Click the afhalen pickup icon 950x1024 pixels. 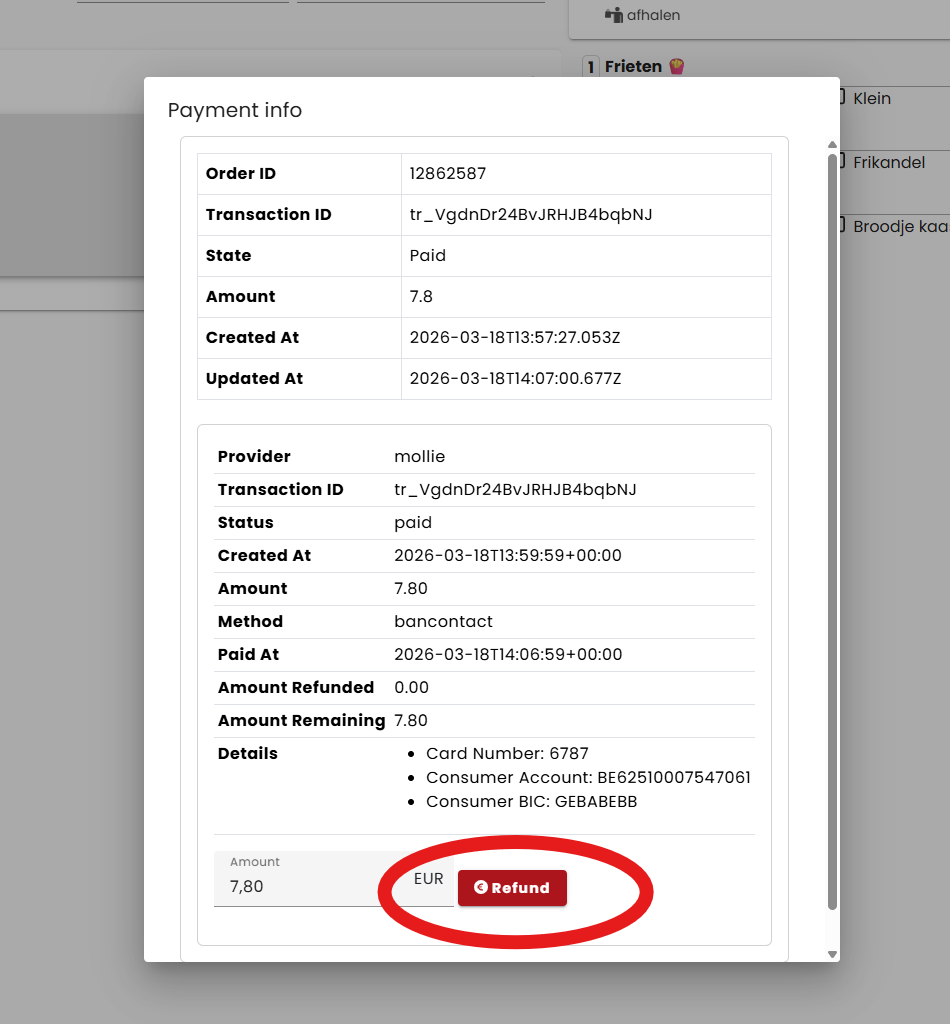click(x=614, y=15)
